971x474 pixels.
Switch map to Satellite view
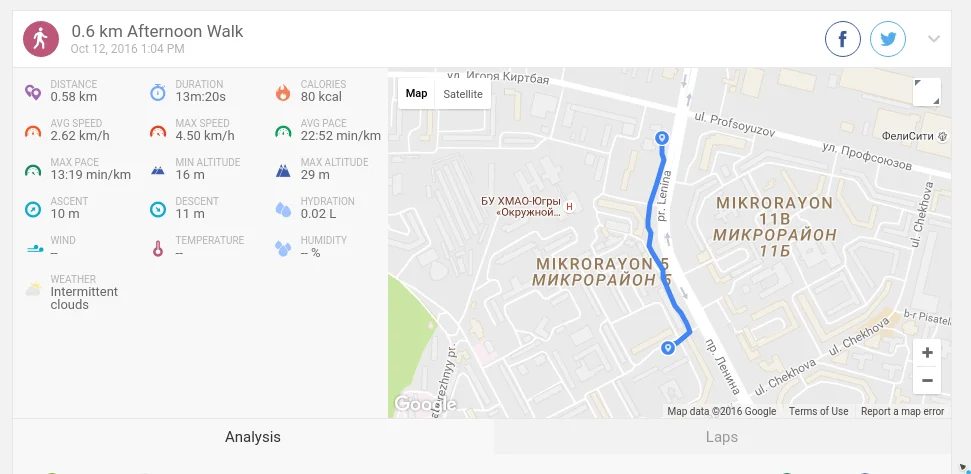click(x=463, y=94)
